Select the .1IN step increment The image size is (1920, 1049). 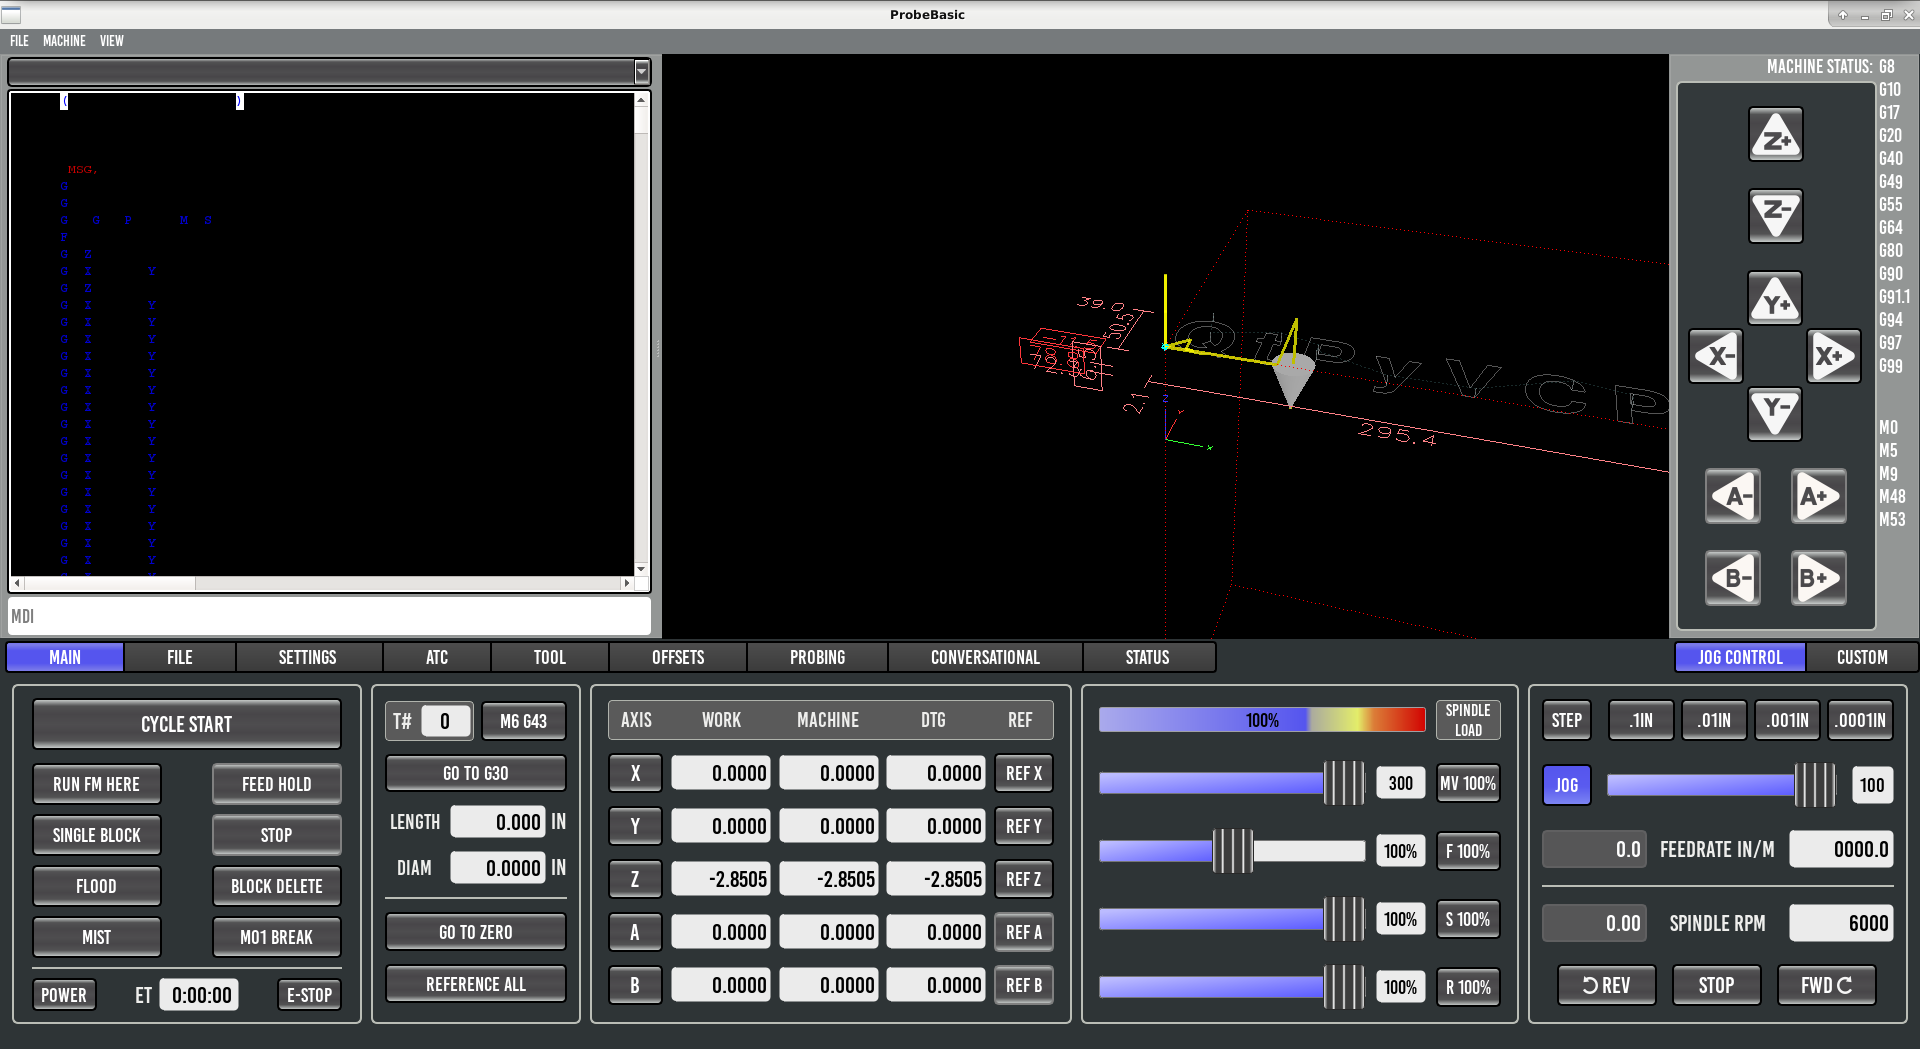[x=1640, y=720]
